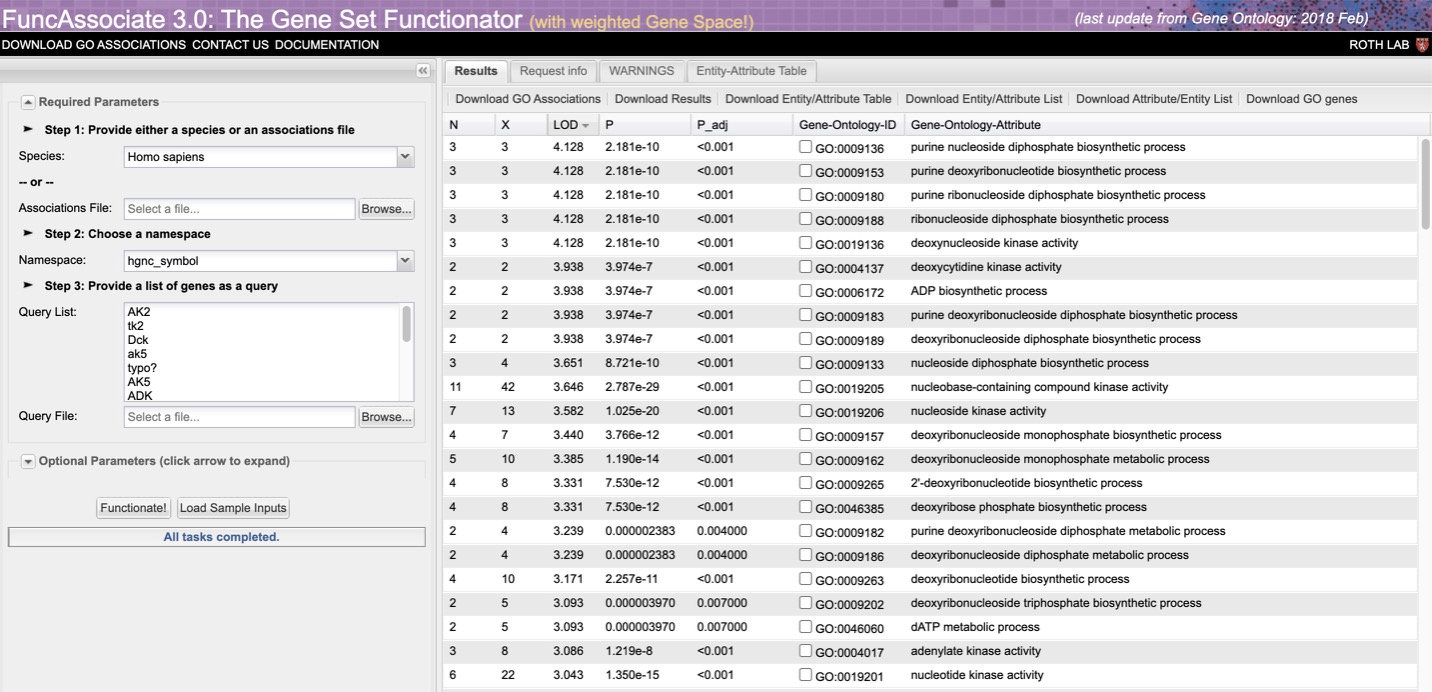
Task: Click the Query List scrollbar
Action: coord(407,324)
